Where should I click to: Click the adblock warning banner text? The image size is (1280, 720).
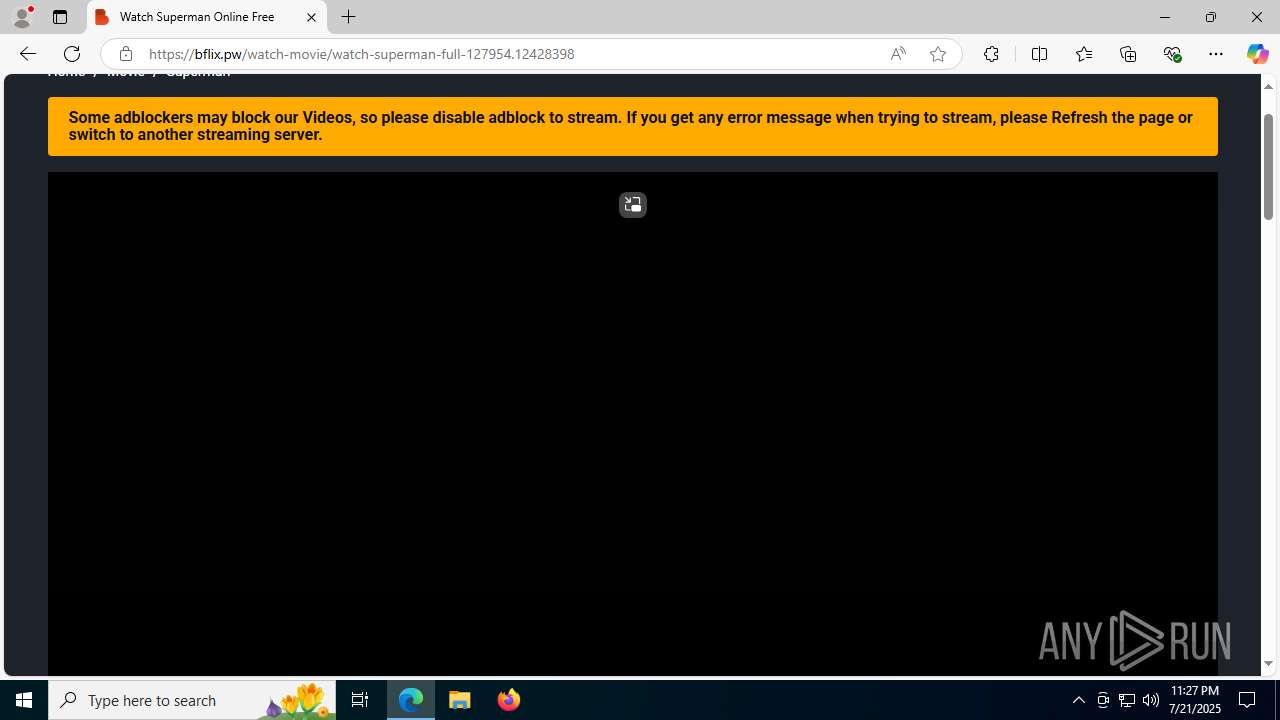[630, 126]
